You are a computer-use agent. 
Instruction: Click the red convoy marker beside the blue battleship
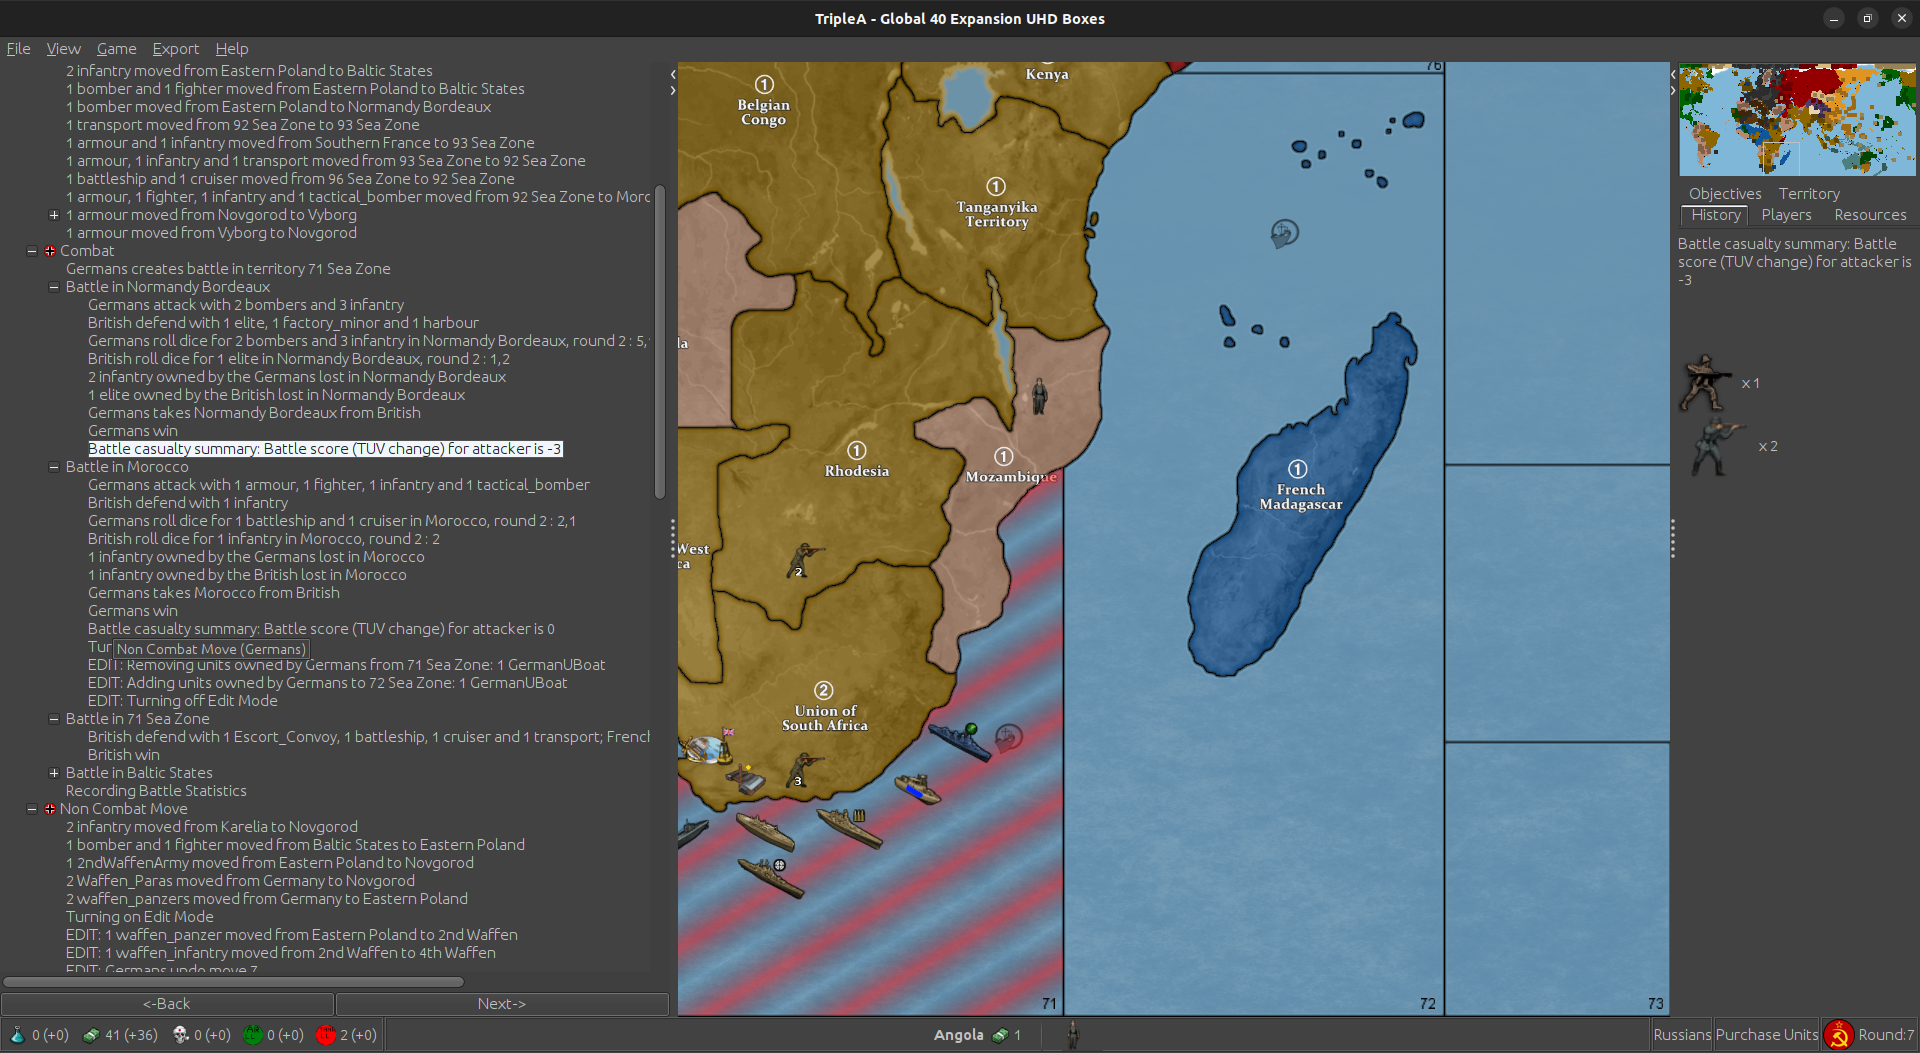1009,738
